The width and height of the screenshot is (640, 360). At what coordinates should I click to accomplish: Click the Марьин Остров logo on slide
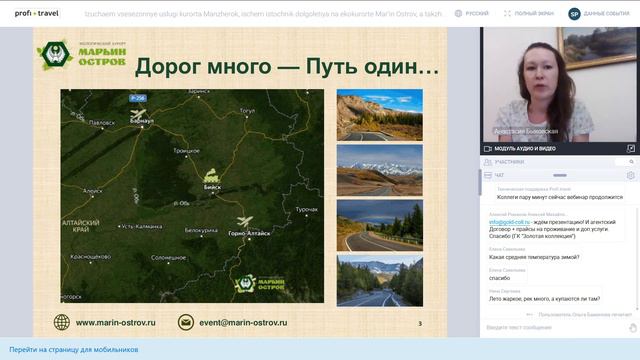(x=82, y=54)
